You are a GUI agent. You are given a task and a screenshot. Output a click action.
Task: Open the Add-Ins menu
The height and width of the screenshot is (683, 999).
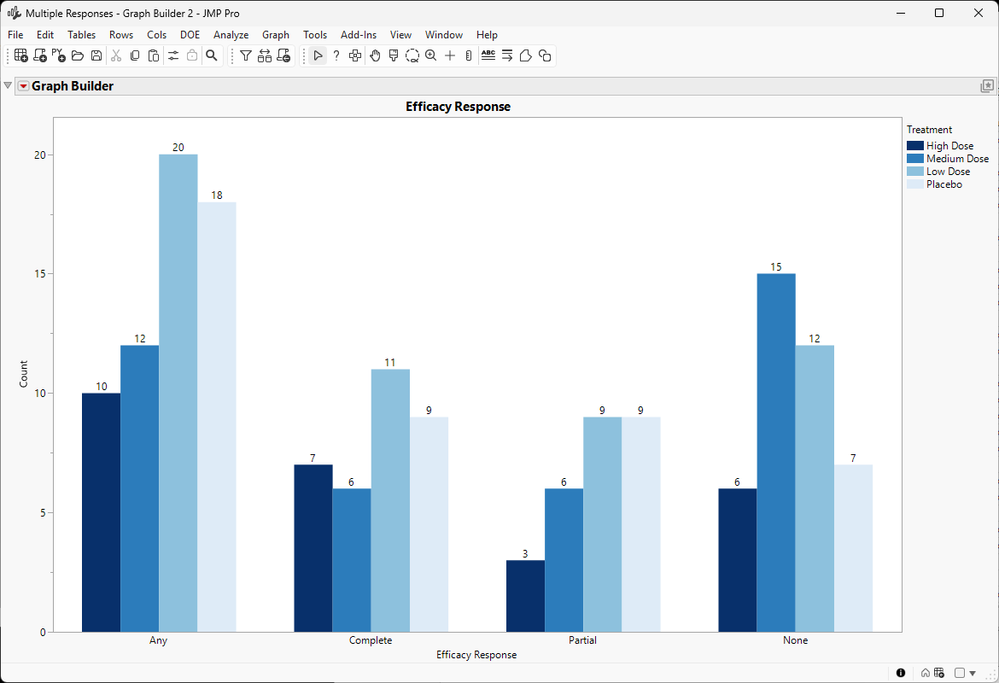tap(358, 35)
